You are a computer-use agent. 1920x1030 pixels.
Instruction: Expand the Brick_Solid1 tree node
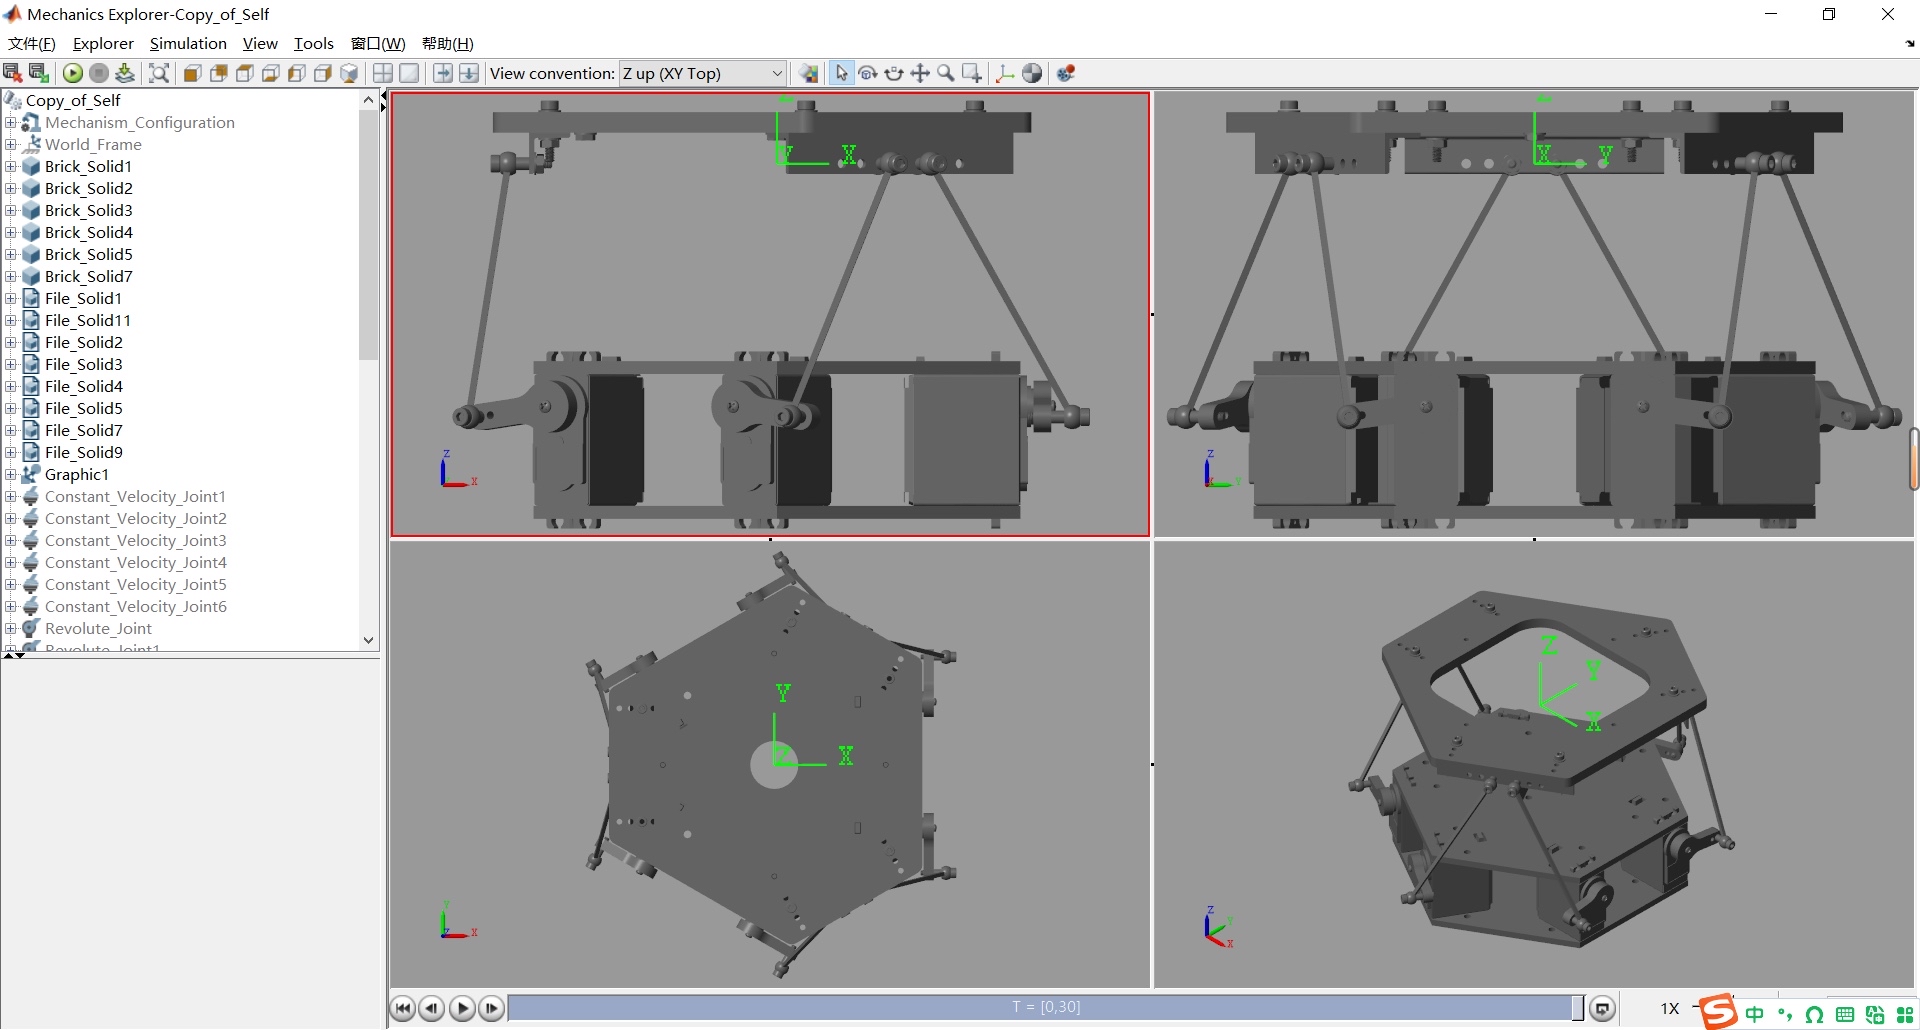click(11, 166)
